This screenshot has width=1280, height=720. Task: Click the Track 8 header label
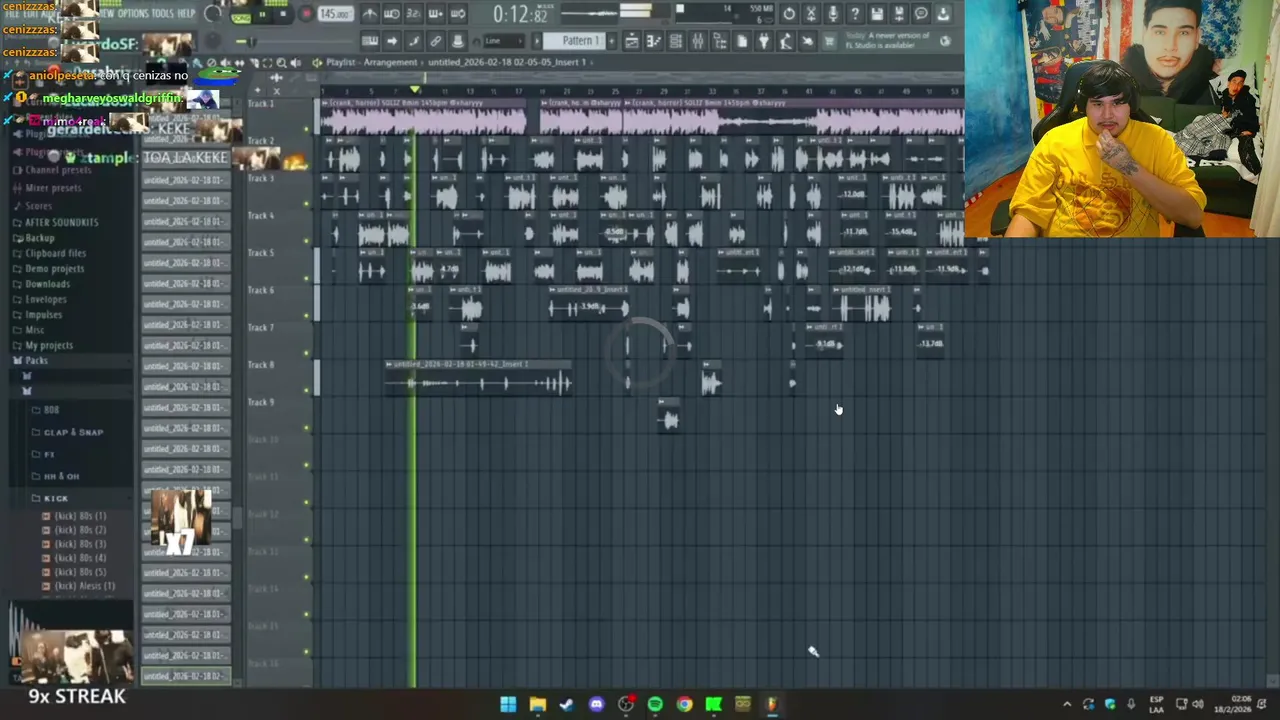(x=261, y=365)
